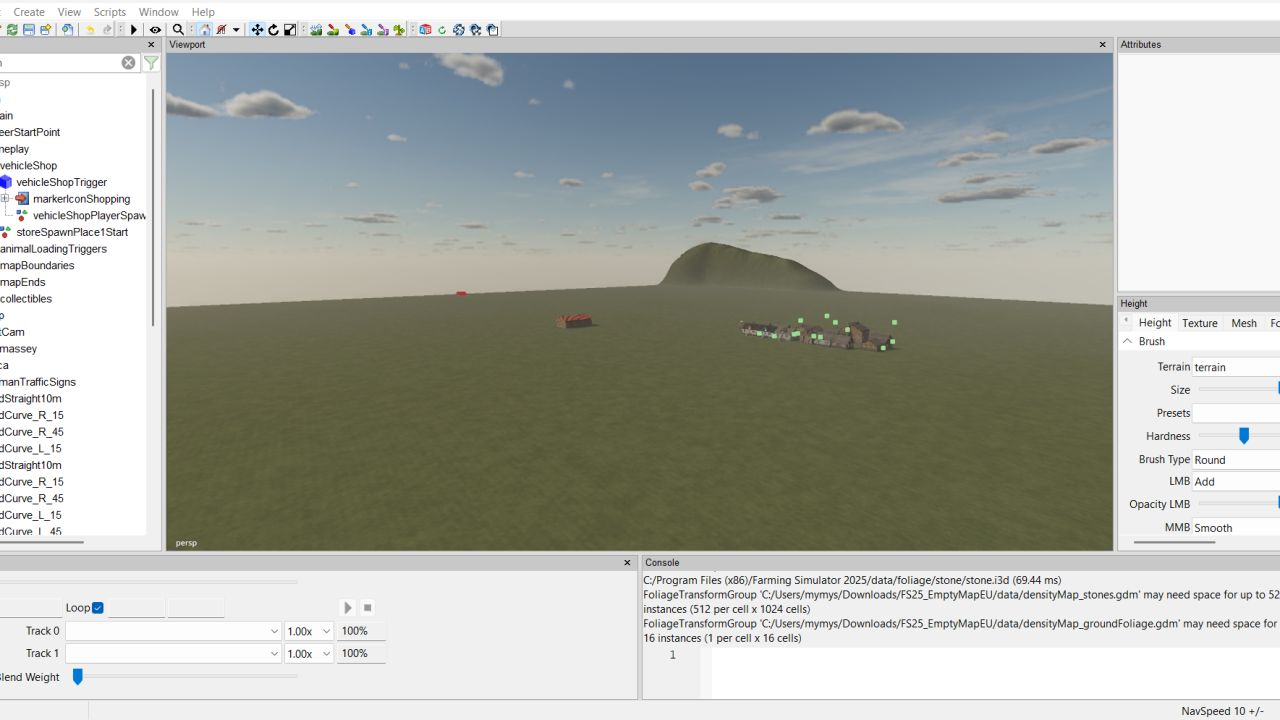
Task: Toggle the Loop checkbox
Action: click(x=98, y=608)
